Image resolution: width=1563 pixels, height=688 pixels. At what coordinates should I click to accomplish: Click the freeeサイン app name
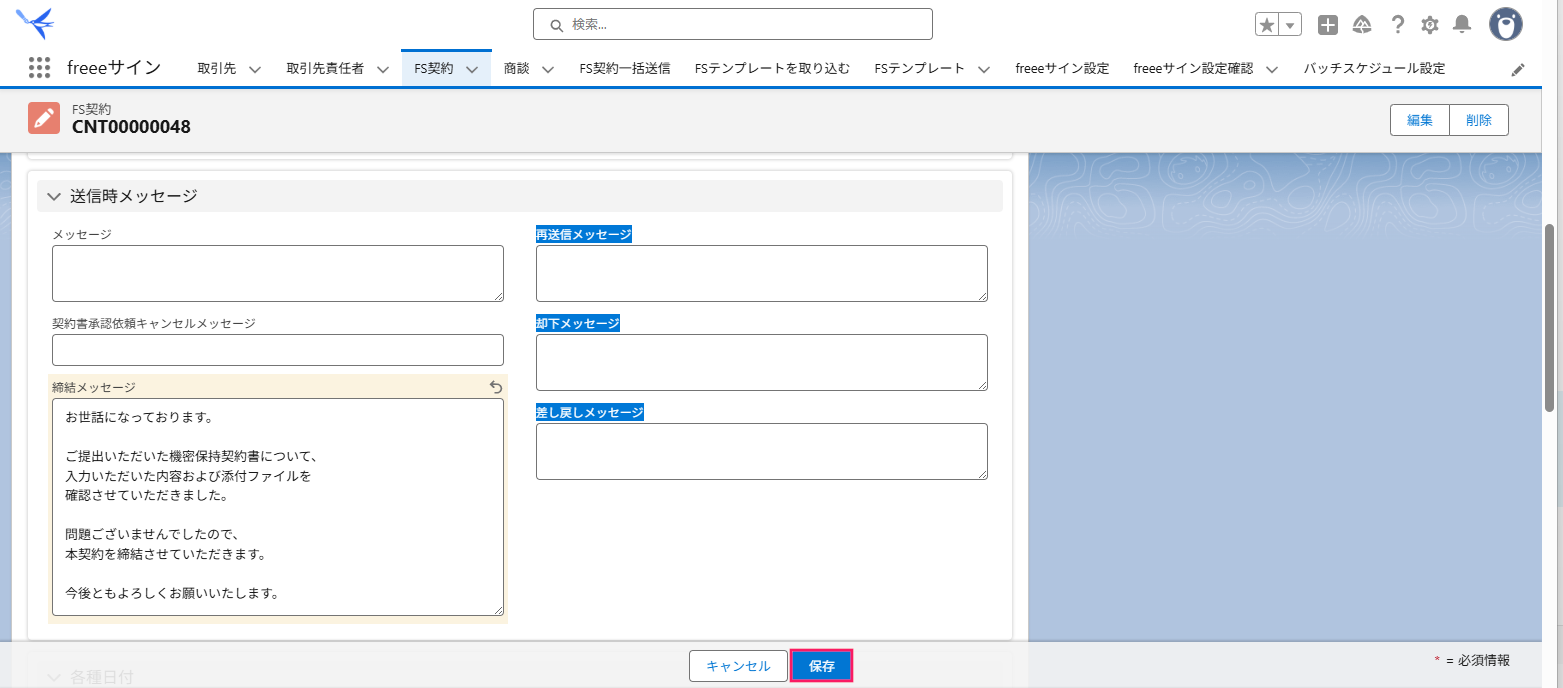pos(114,68)
